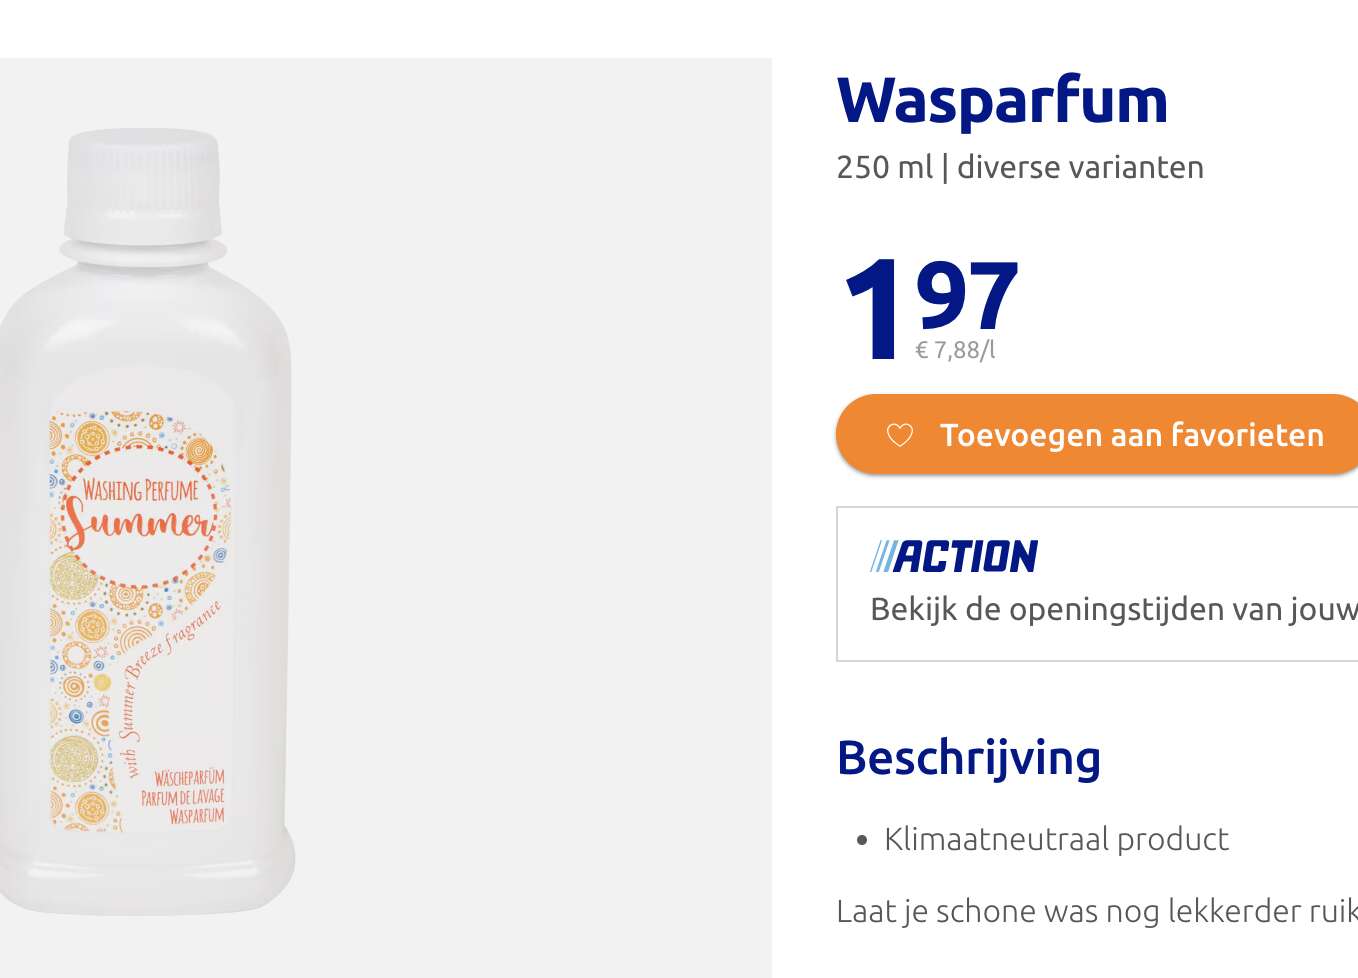
Task: Click the heart icon in the favorites button
Action: pyautogui.click(x=900, y=435)
